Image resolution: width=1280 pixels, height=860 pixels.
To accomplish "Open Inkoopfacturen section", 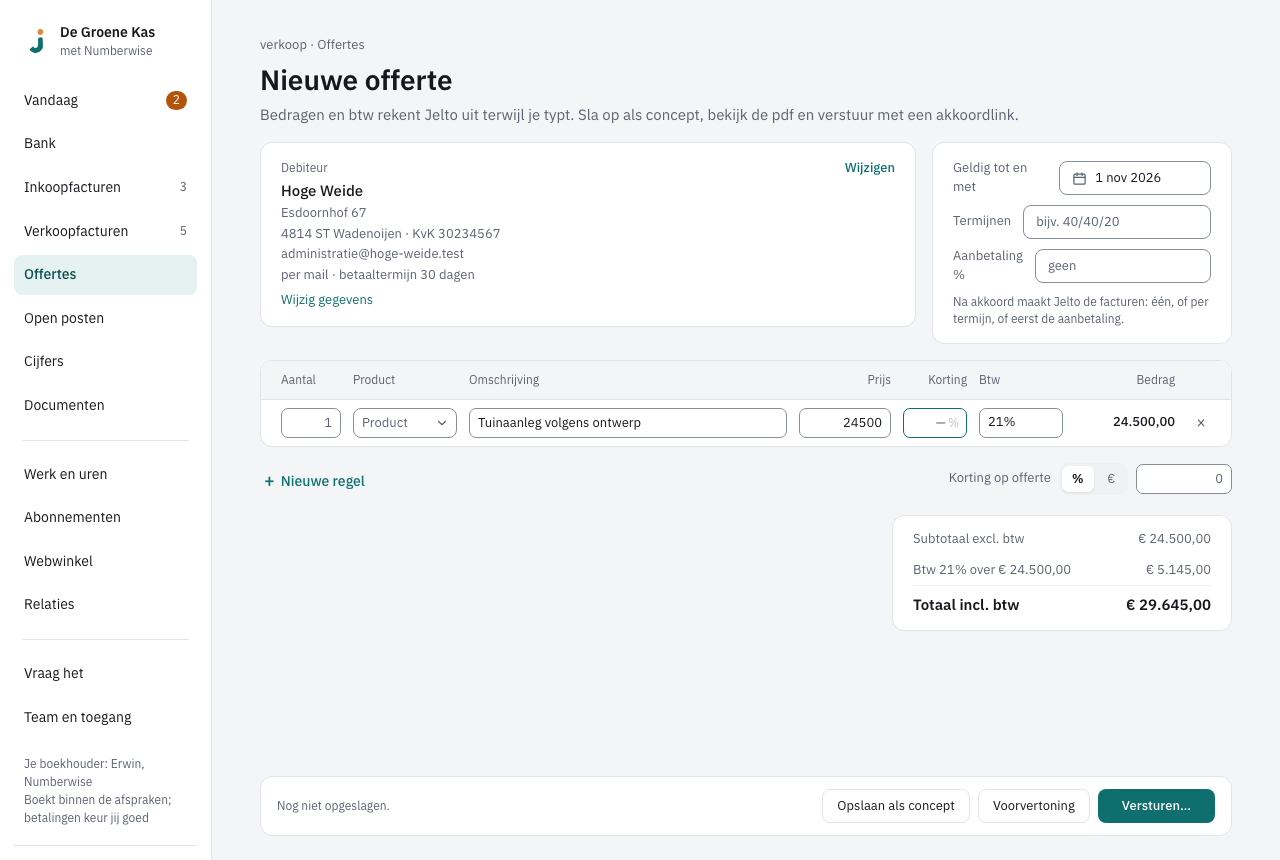I will [x=105, y=187].
